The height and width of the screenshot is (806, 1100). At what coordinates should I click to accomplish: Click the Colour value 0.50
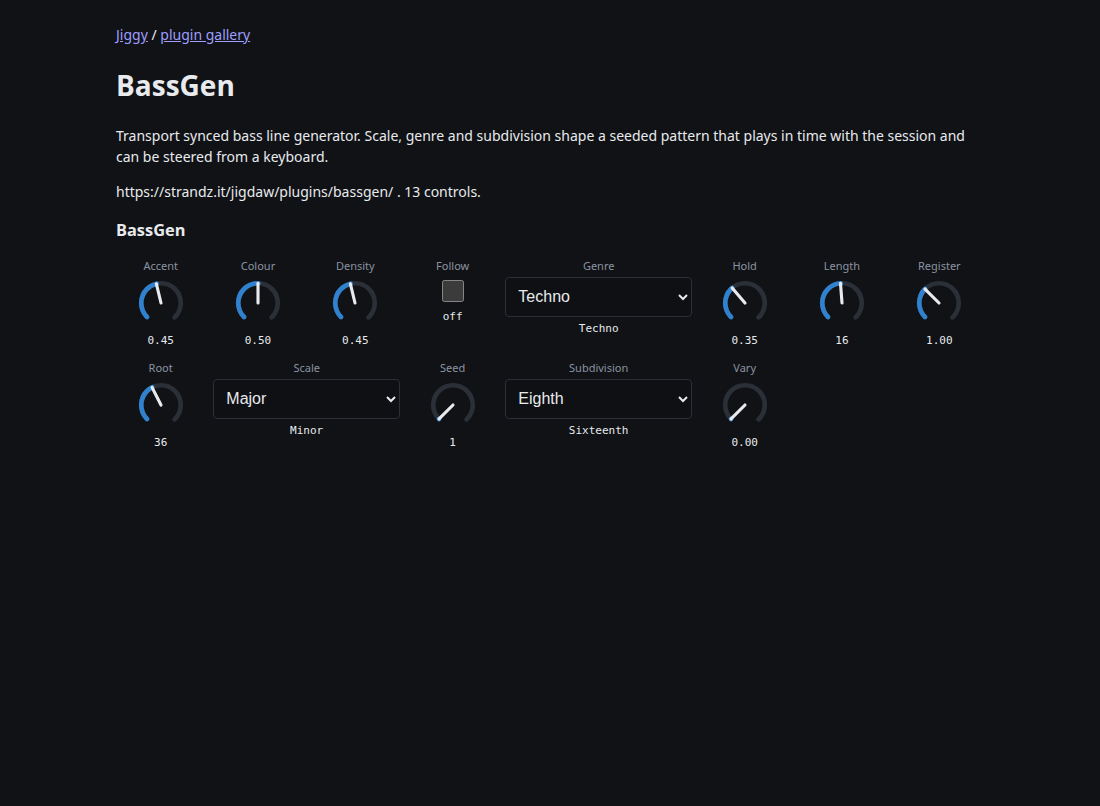(257, 340)
